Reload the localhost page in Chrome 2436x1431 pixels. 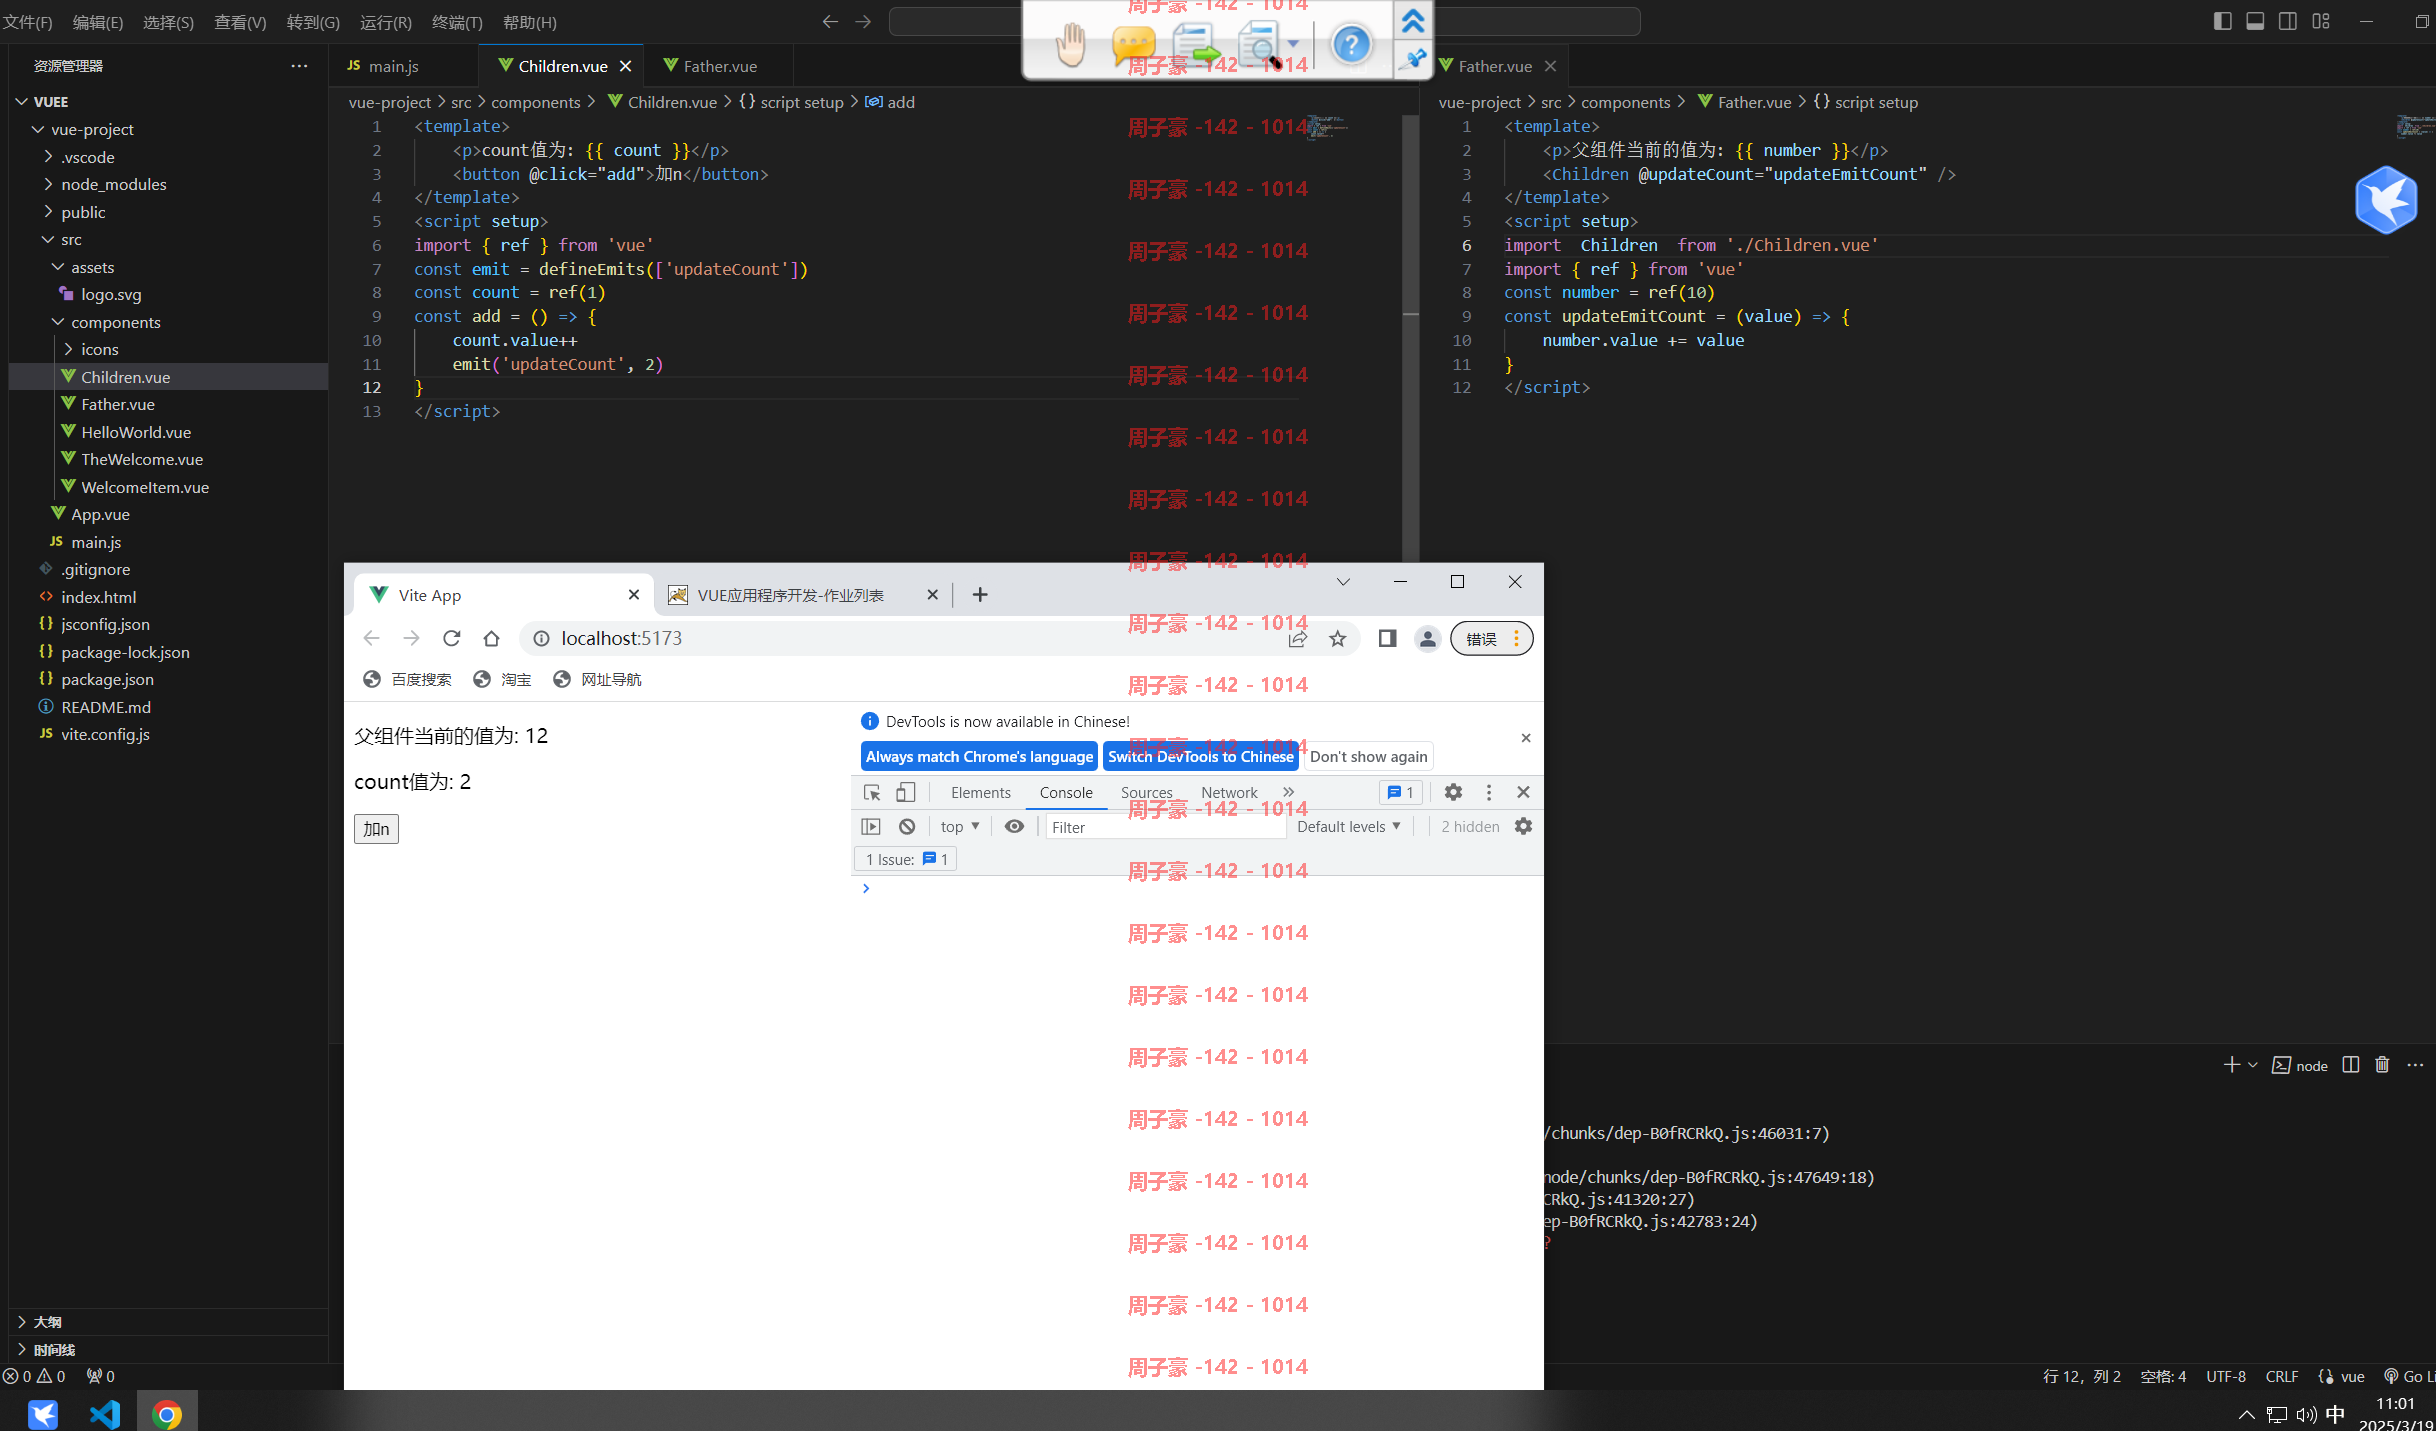coord(452,639)
